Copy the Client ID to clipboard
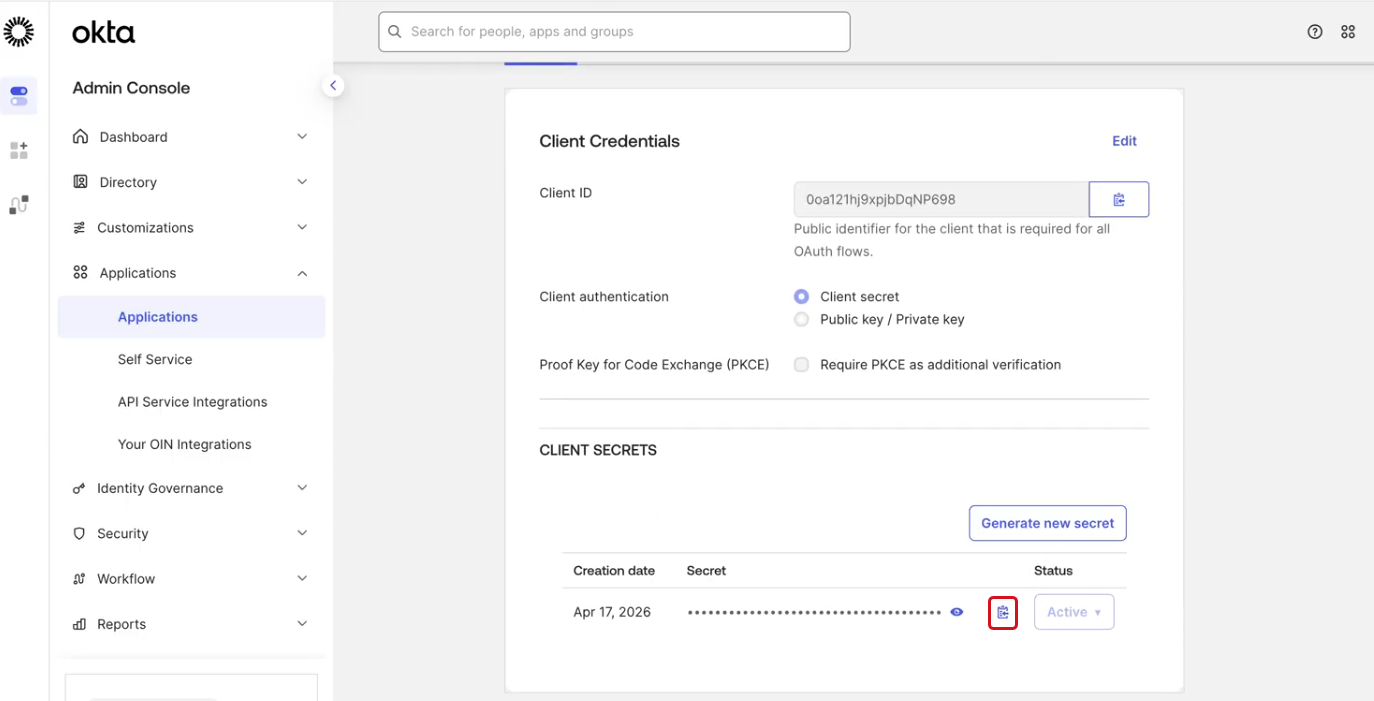 click(x=1119, y=199)
